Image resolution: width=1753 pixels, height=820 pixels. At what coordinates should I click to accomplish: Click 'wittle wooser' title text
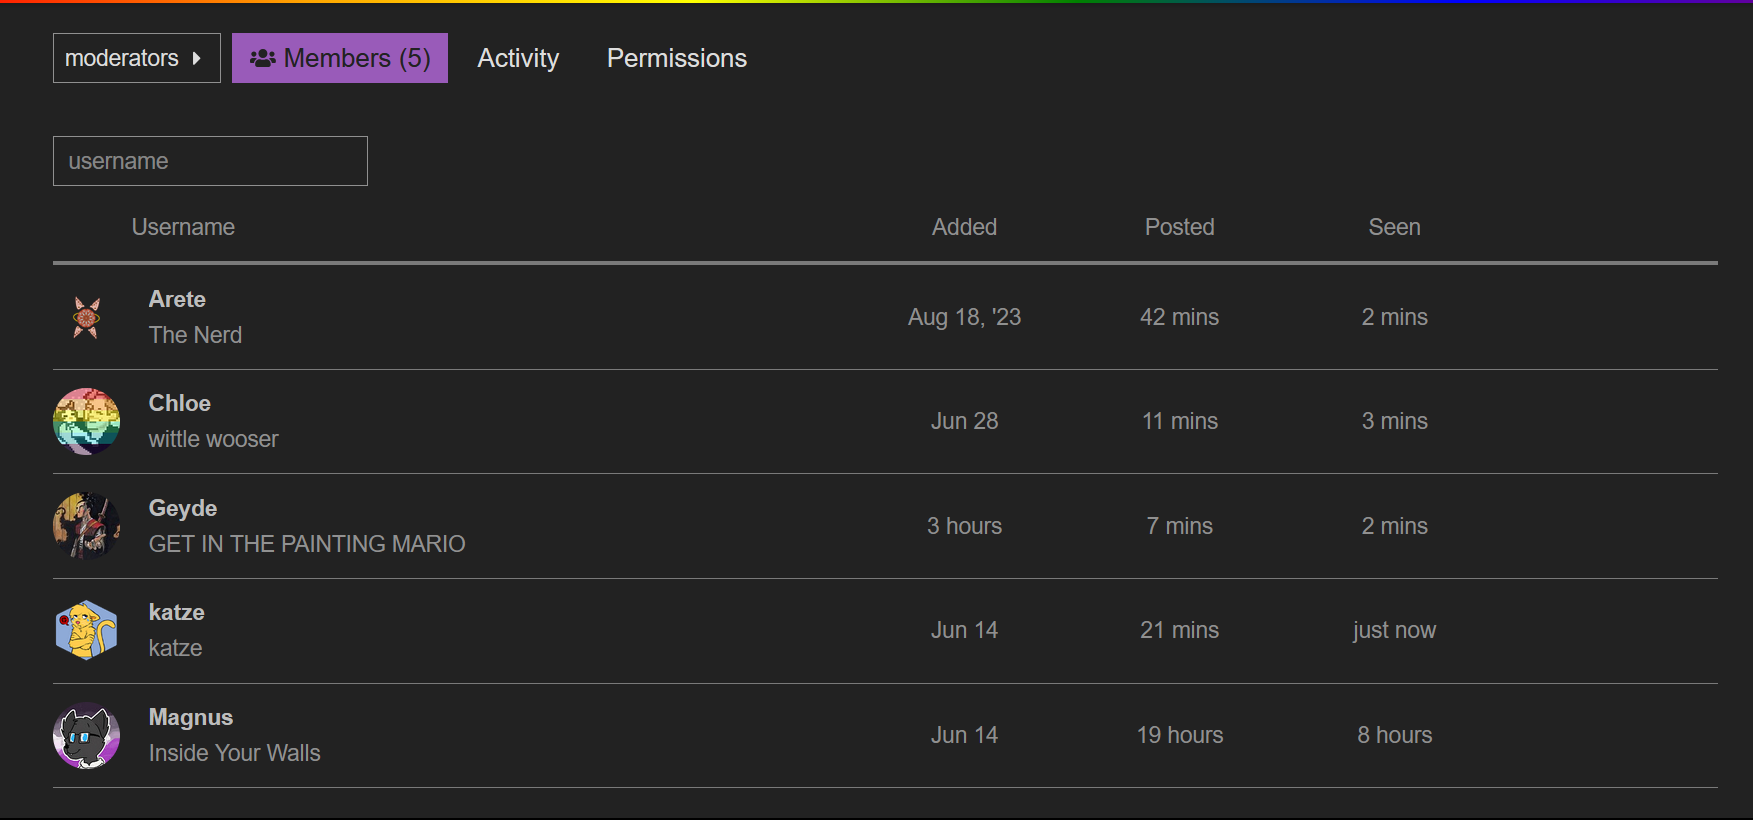pyautogui.click(x=213, y=439)
